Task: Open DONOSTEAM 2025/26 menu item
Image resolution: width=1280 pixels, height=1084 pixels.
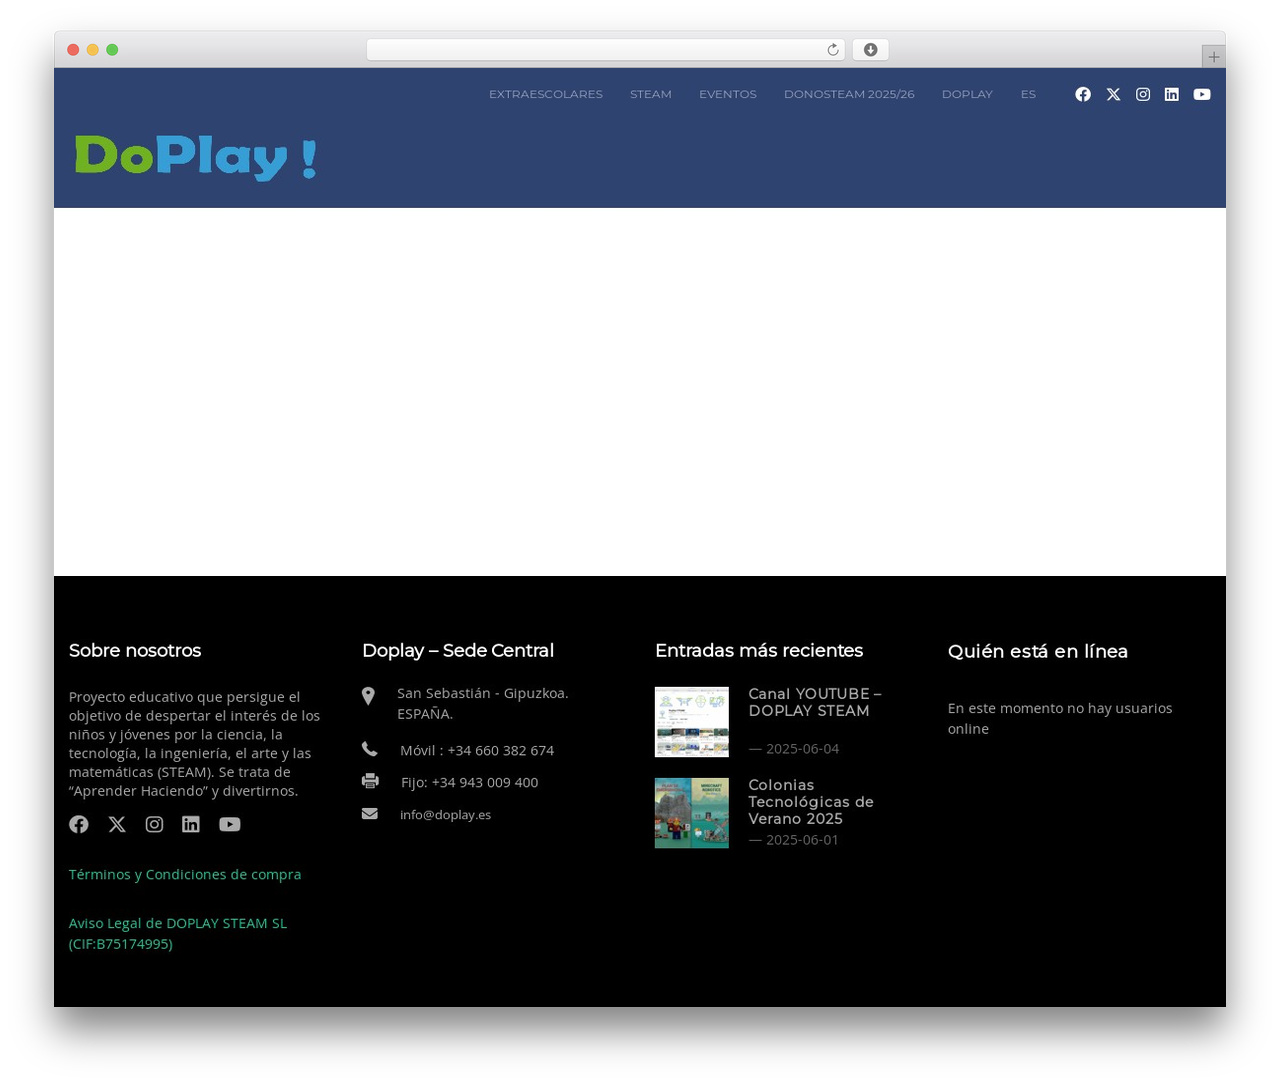Action: tap(849, 94)
